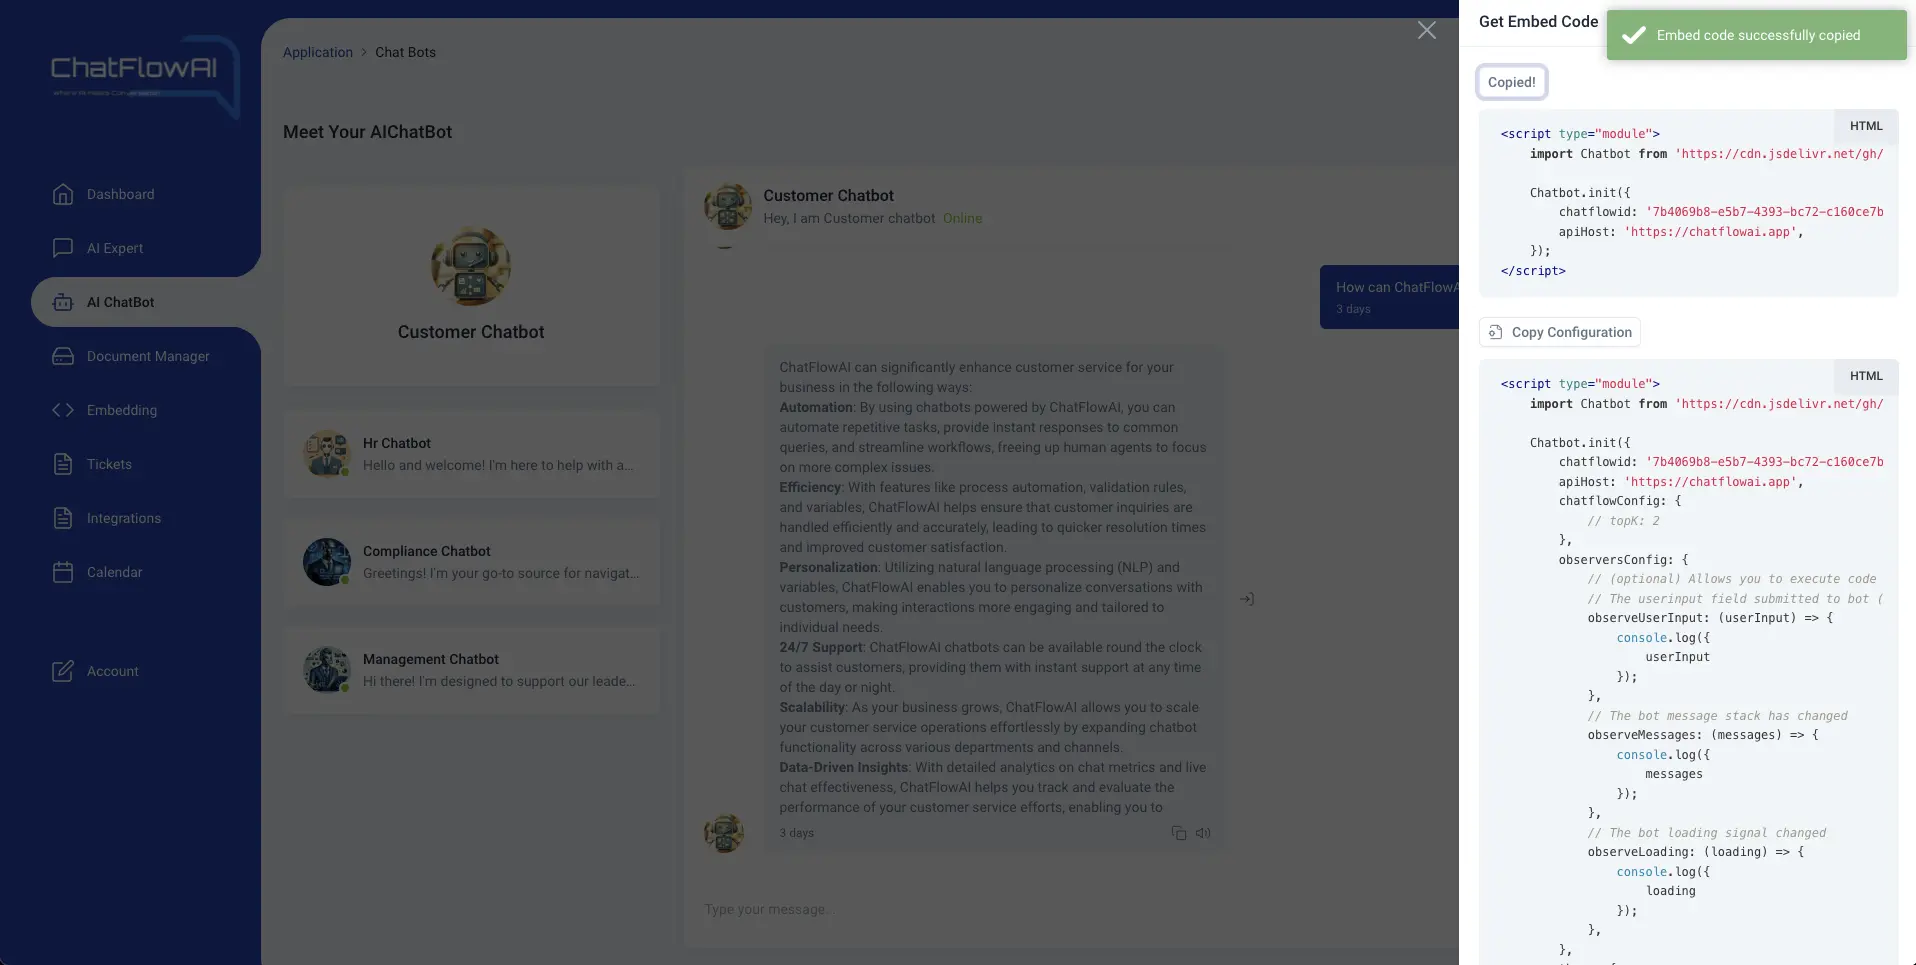The image size is (1916, 965).
Task: Play bot reply with speaker icon
Action: coord(1203,833)
